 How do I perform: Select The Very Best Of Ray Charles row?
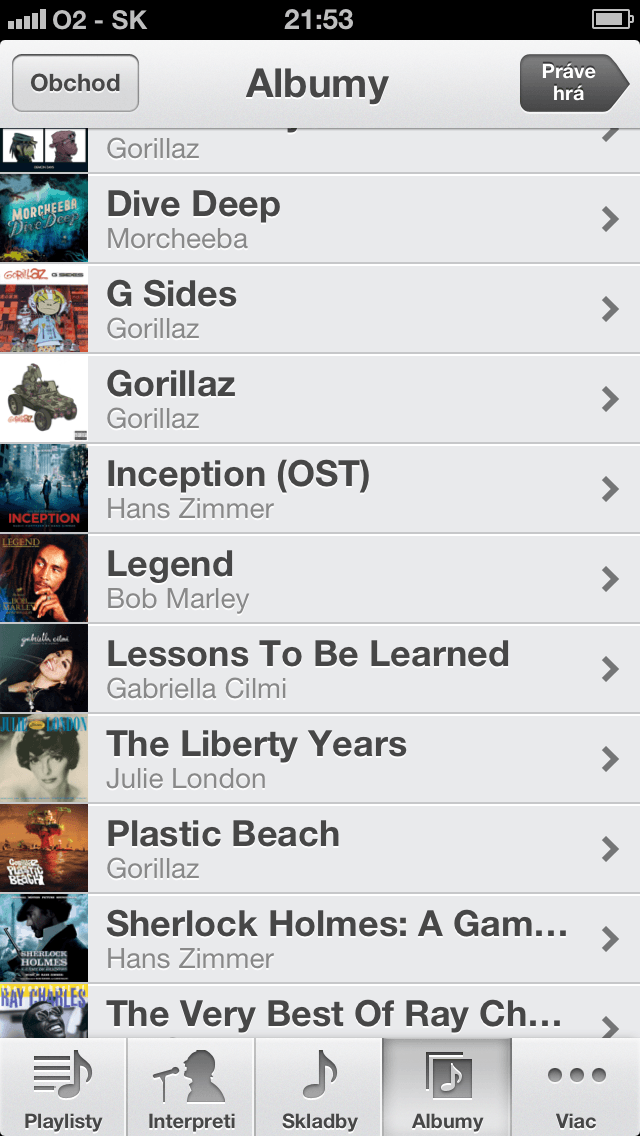pyautogui.click(x=320, y=1011)
